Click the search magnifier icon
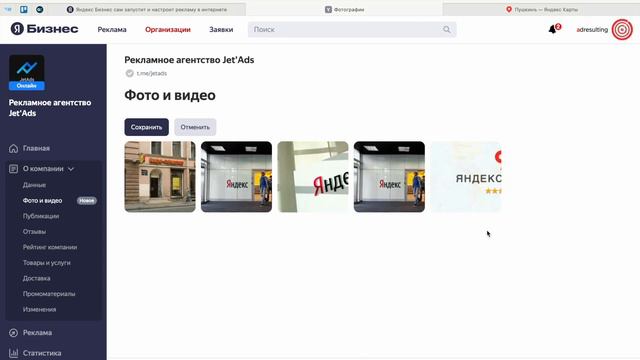Viewport: 640px width, 360px height. tap(447, 29)
